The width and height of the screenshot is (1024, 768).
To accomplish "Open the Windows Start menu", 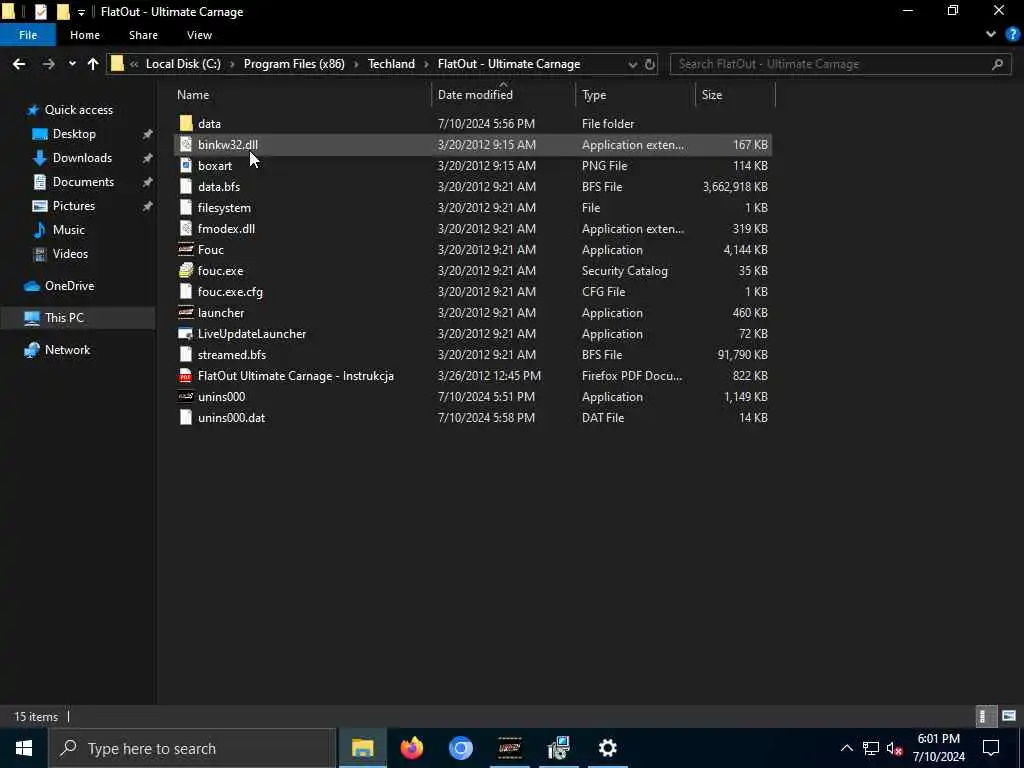I will (x=24, y=748).
